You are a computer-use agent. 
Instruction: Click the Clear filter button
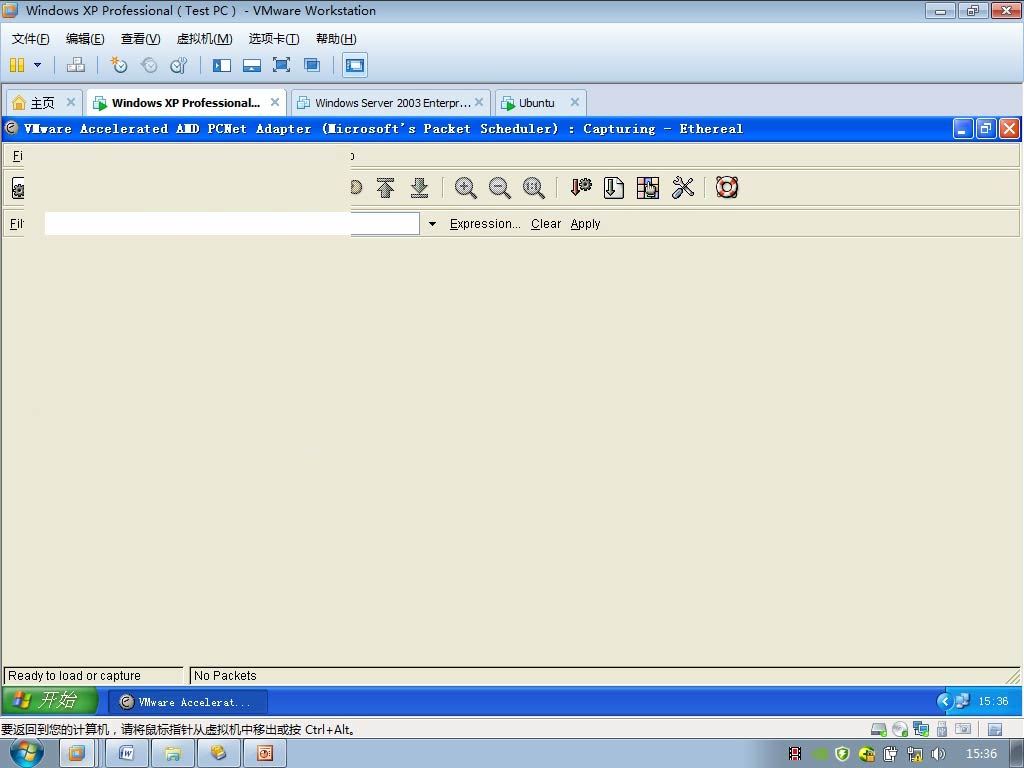tap(546, 224)
